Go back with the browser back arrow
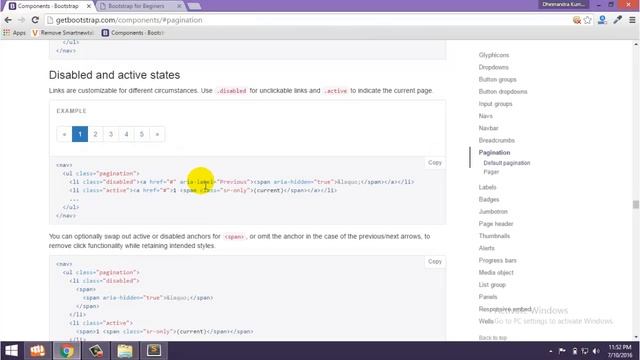The height and width of the screenshot is (360, 640). point(8,20)
